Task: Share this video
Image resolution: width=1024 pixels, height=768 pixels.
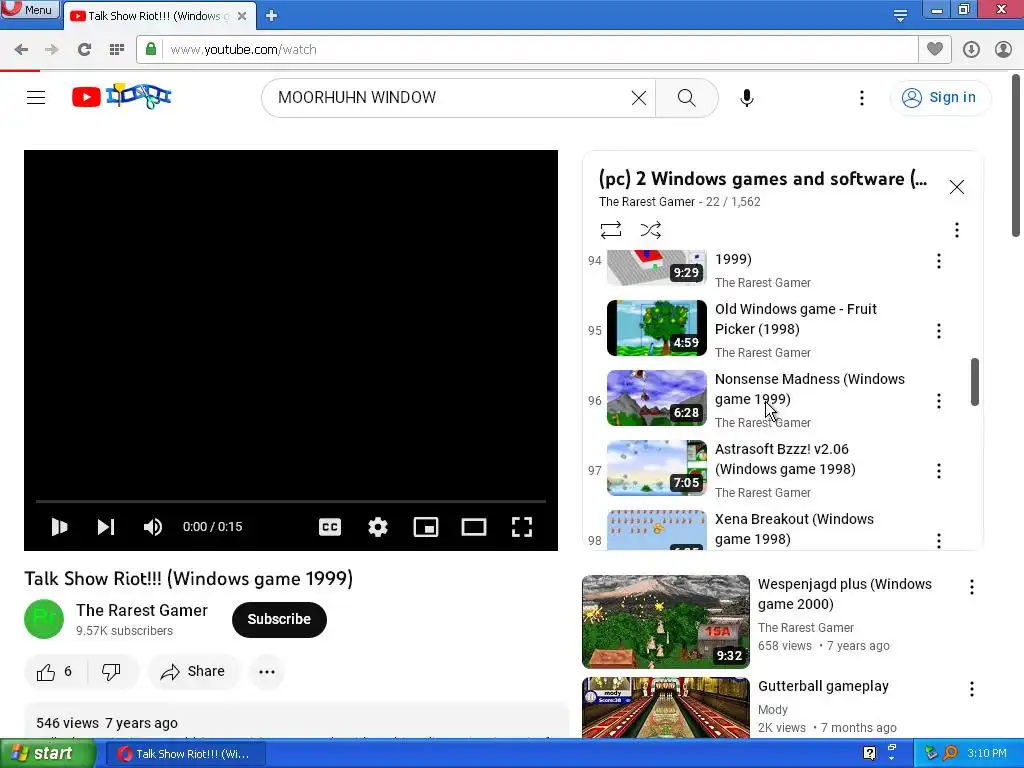Action: pos(193,671)
